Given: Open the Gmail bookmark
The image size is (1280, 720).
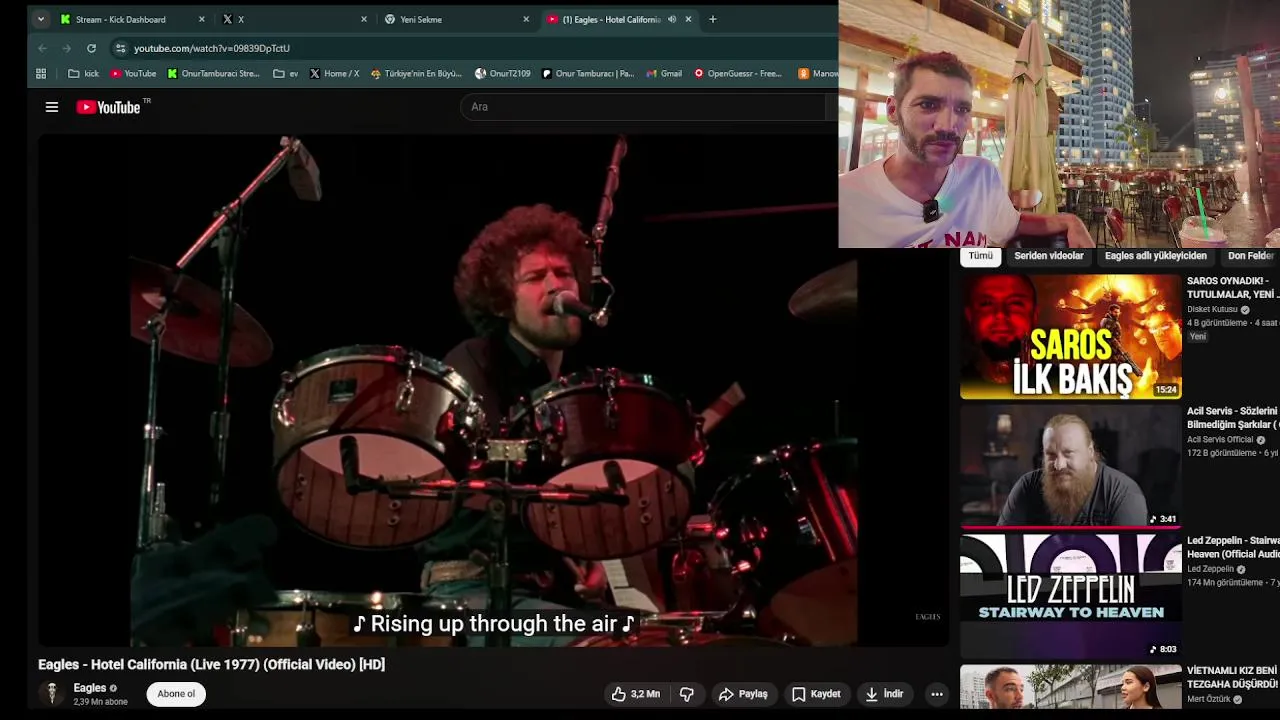Looking at the screenshot, I should coord(664,73).
